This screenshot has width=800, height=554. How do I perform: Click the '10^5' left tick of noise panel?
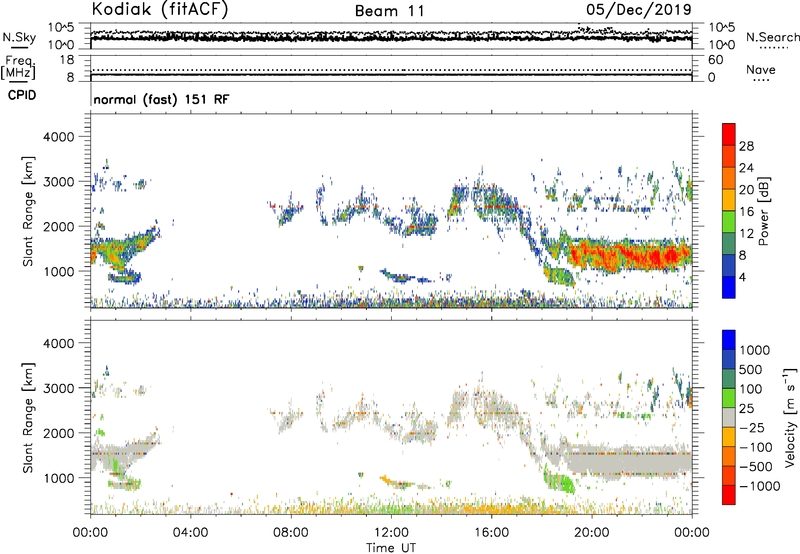[61, 27]
